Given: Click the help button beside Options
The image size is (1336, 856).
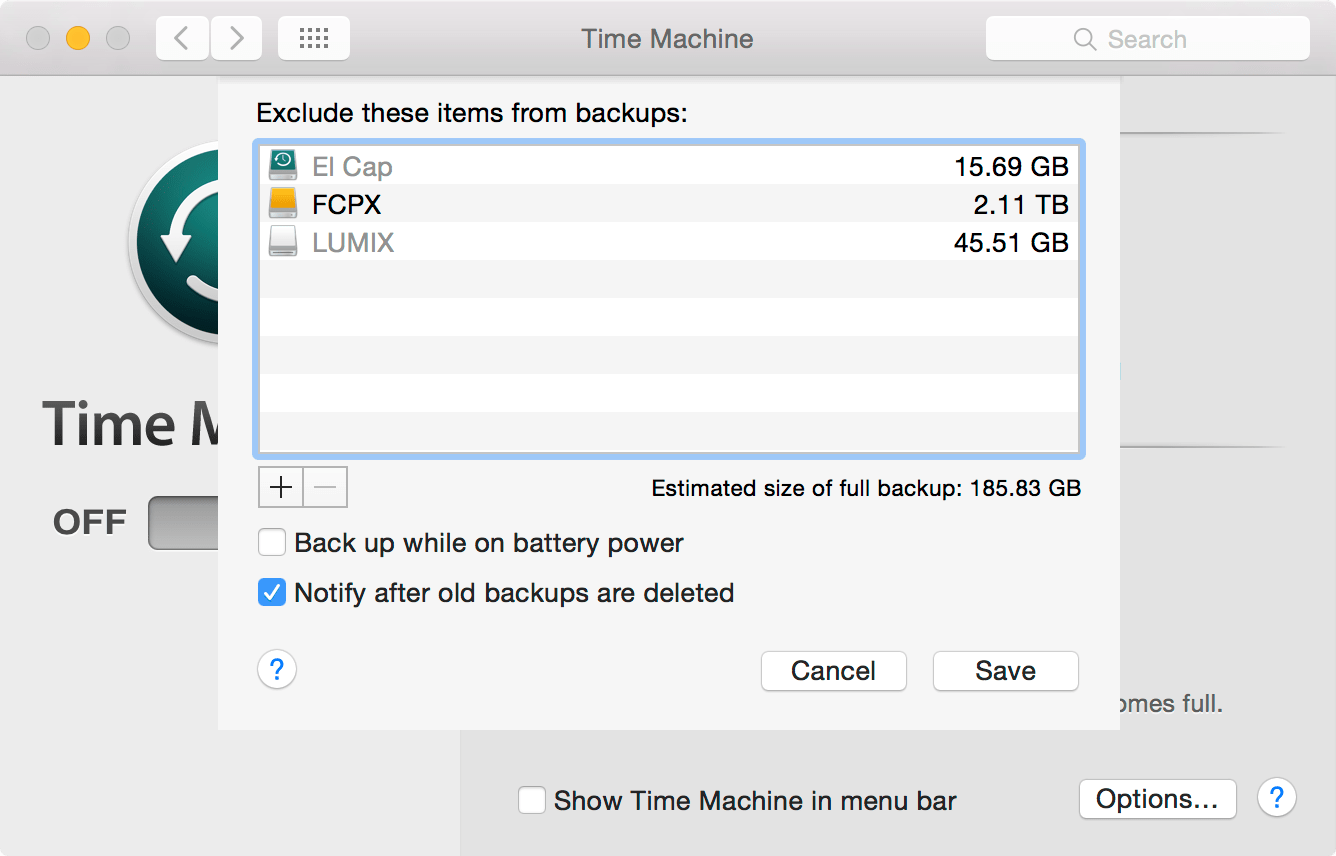Looking at the screenshot, I should 1277,798.
